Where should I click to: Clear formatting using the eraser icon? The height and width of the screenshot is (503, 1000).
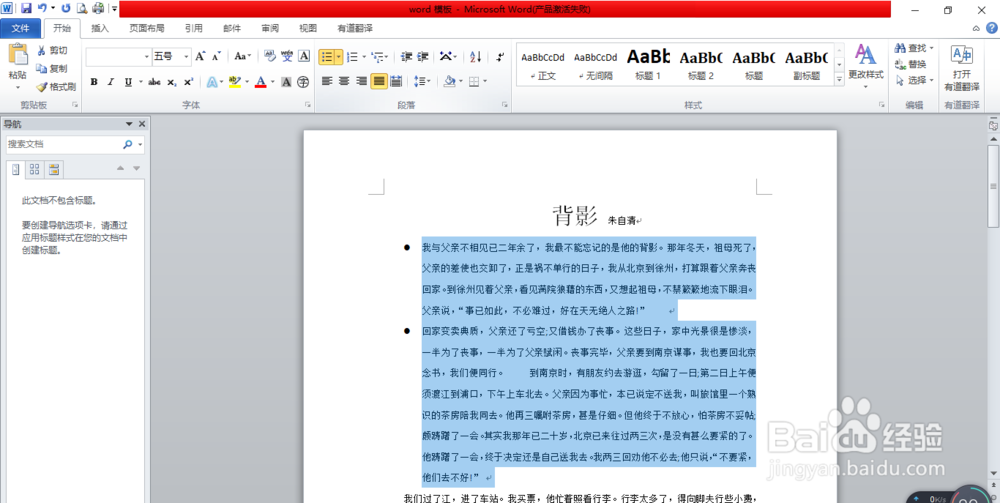point(270,56)
